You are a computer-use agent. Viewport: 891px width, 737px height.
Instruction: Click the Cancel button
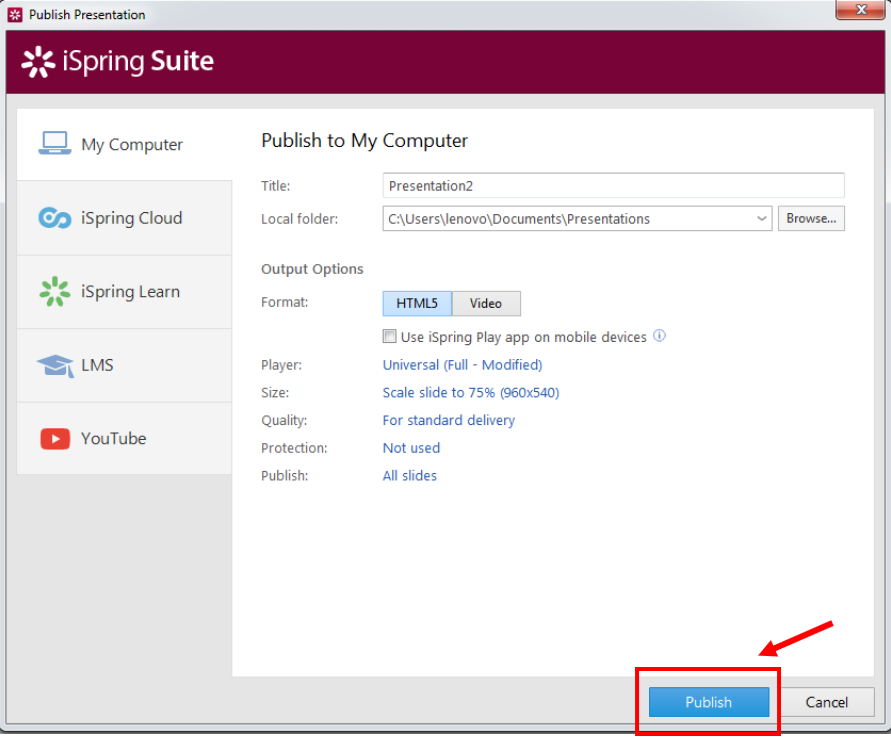827,702
